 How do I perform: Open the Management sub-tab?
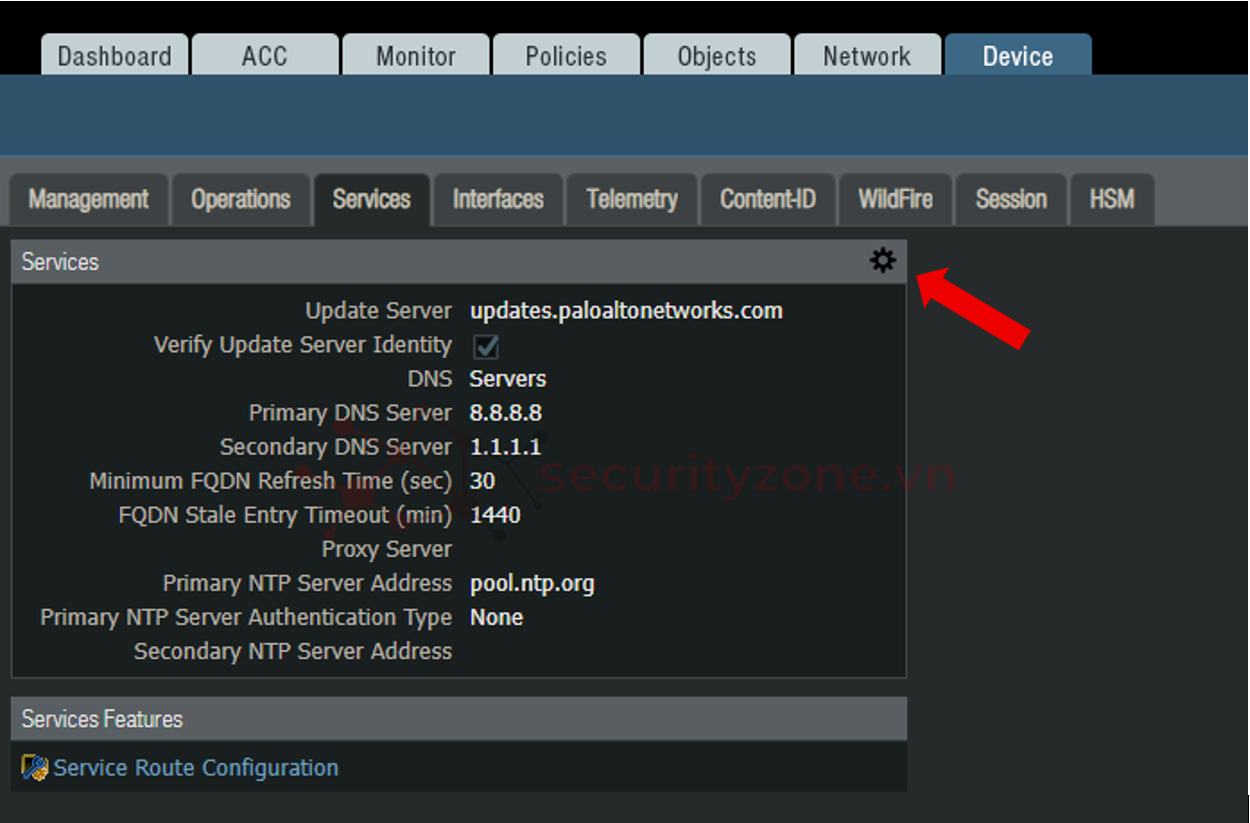(x=89, y=200)
